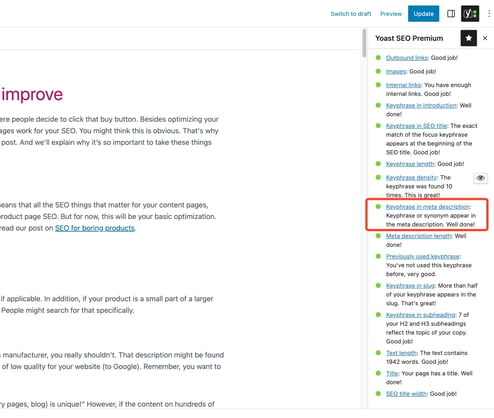494x418 pixels.
Task: Close the Yoast SEO Premium panel
Action: (485, 38)
